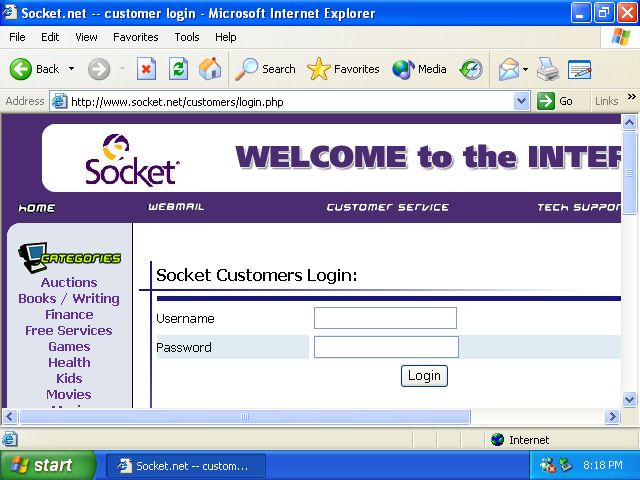
Task: Open the Tools menu
Action: pos(187,37)
